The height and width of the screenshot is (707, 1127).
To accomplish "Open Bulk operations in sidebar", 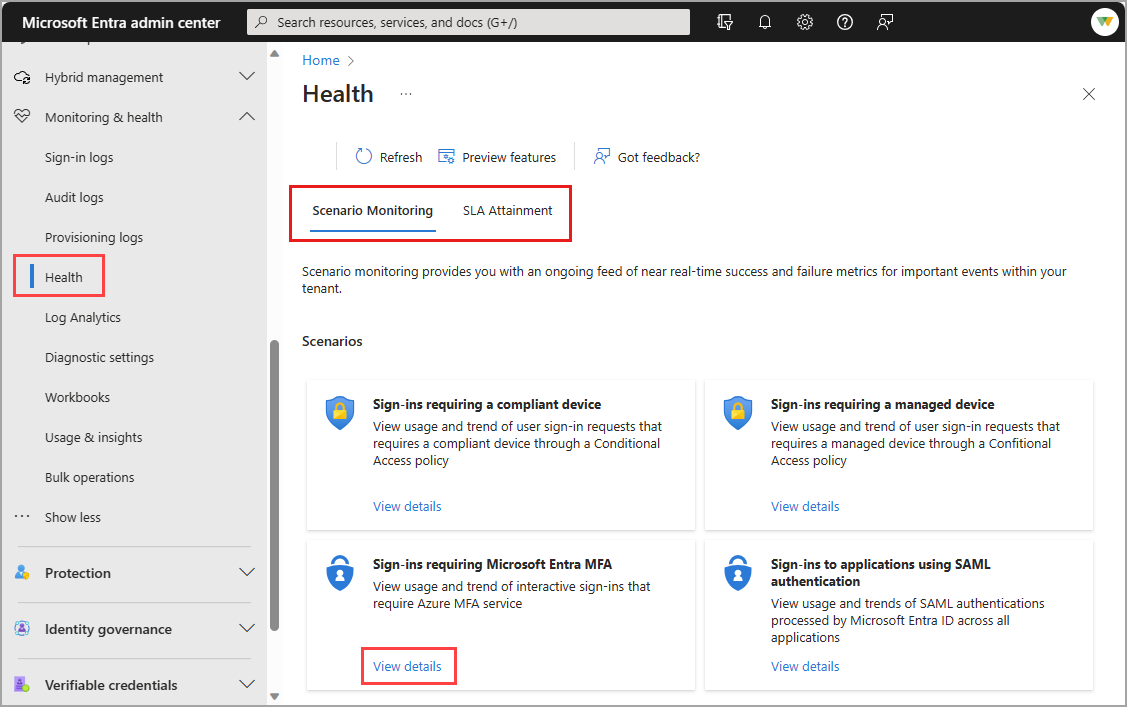I will [x=89, y=477].
